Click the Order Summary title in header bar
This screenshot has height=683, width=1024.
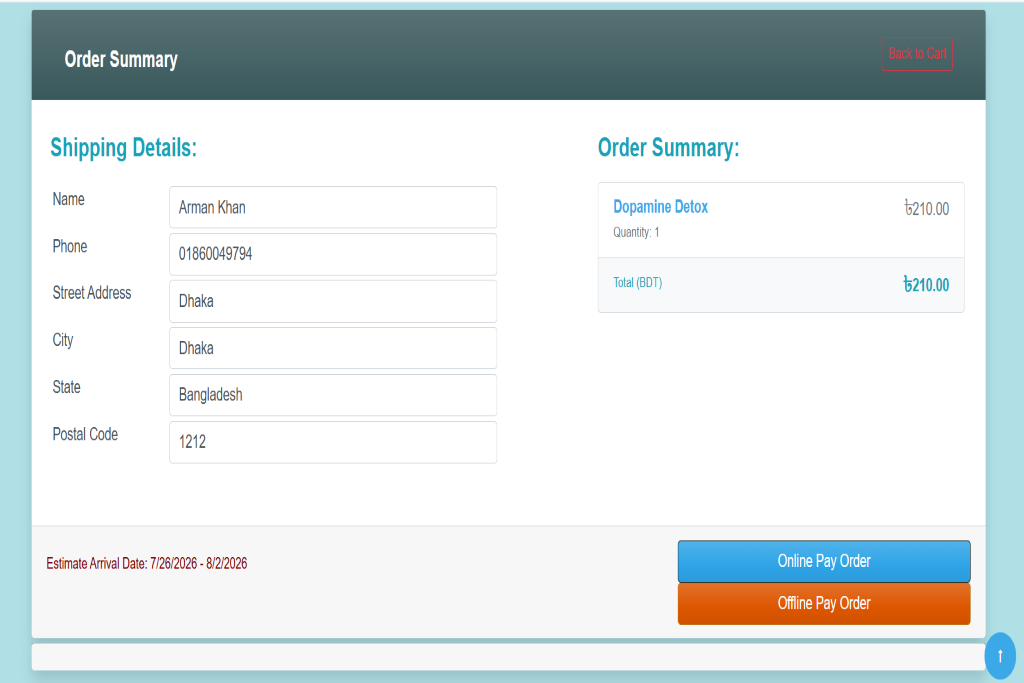tap(121, 59)
